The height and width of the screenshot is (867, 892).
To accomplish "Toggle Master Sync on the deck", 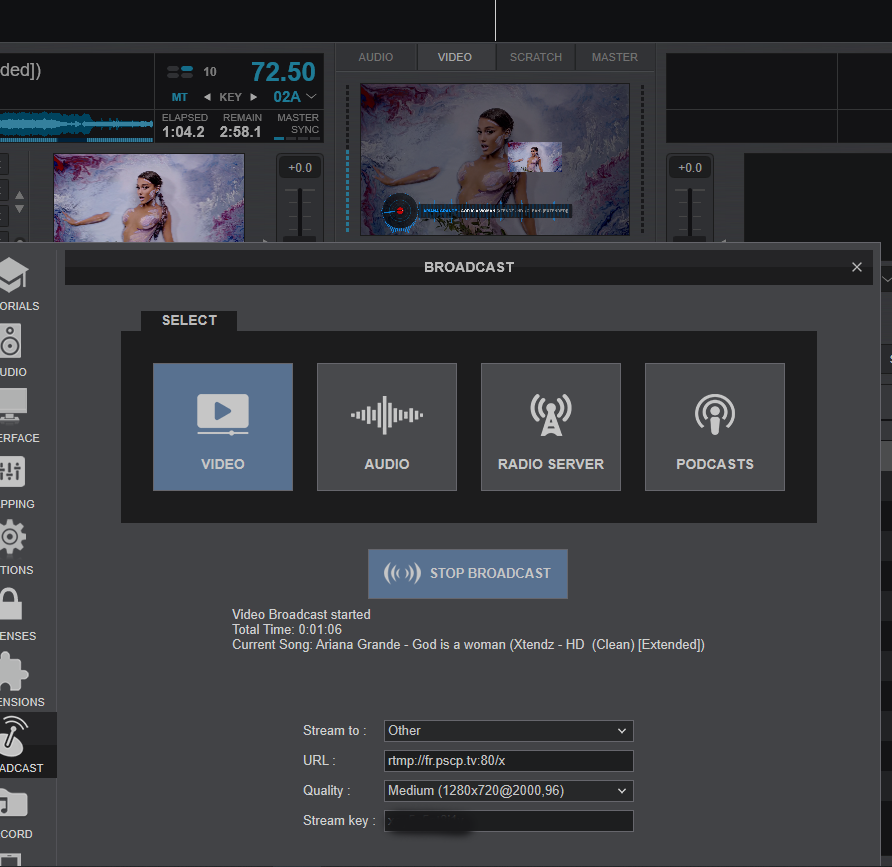I will pyautogui.click(x=298, y=124).
